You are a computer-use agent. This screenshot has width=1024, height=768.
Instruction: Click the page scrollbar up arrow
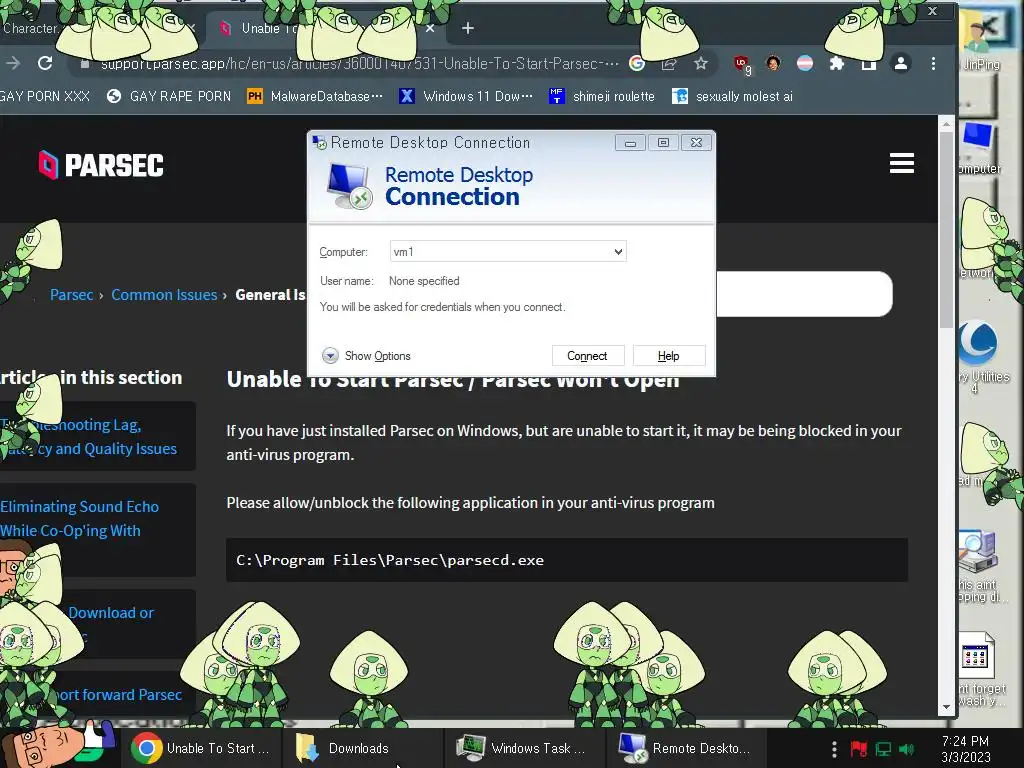click(x=946, y=123)
